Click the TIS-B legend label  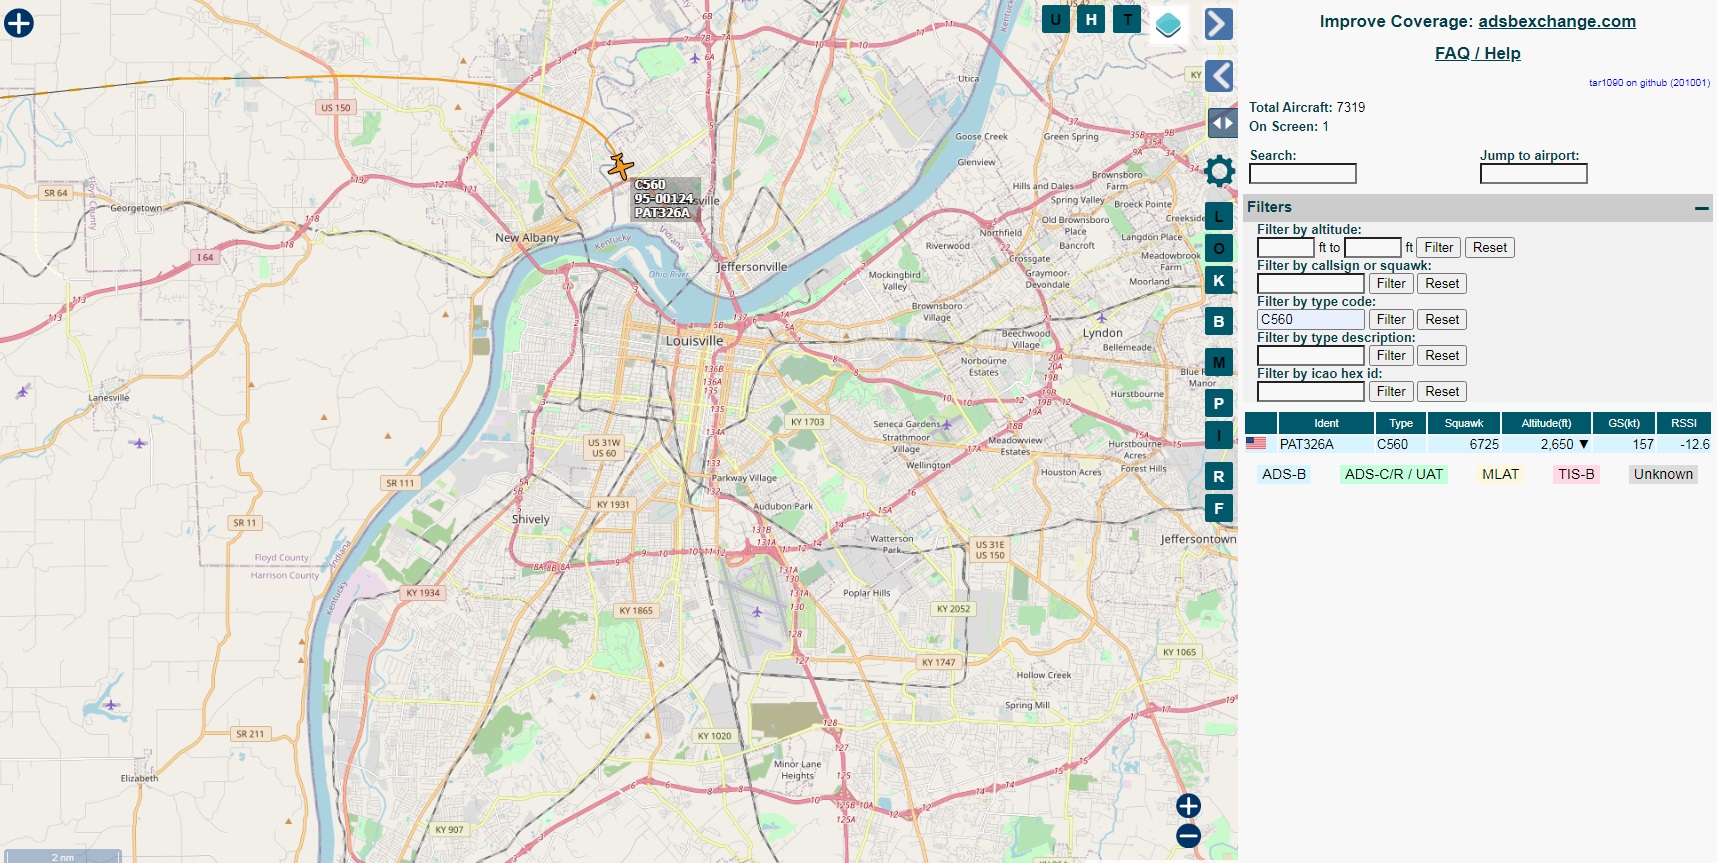1576,474
